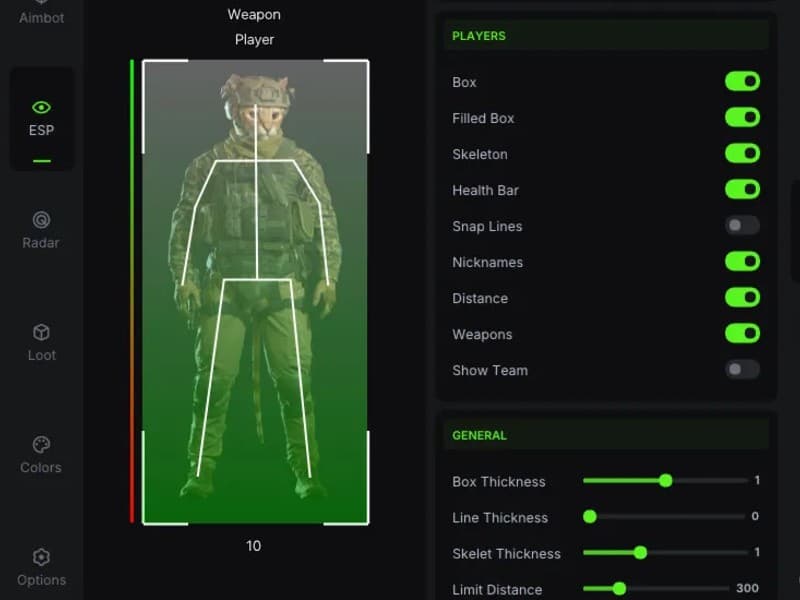
Task: Click the Line Thickness slider handle
Action: tap(590, 517)
